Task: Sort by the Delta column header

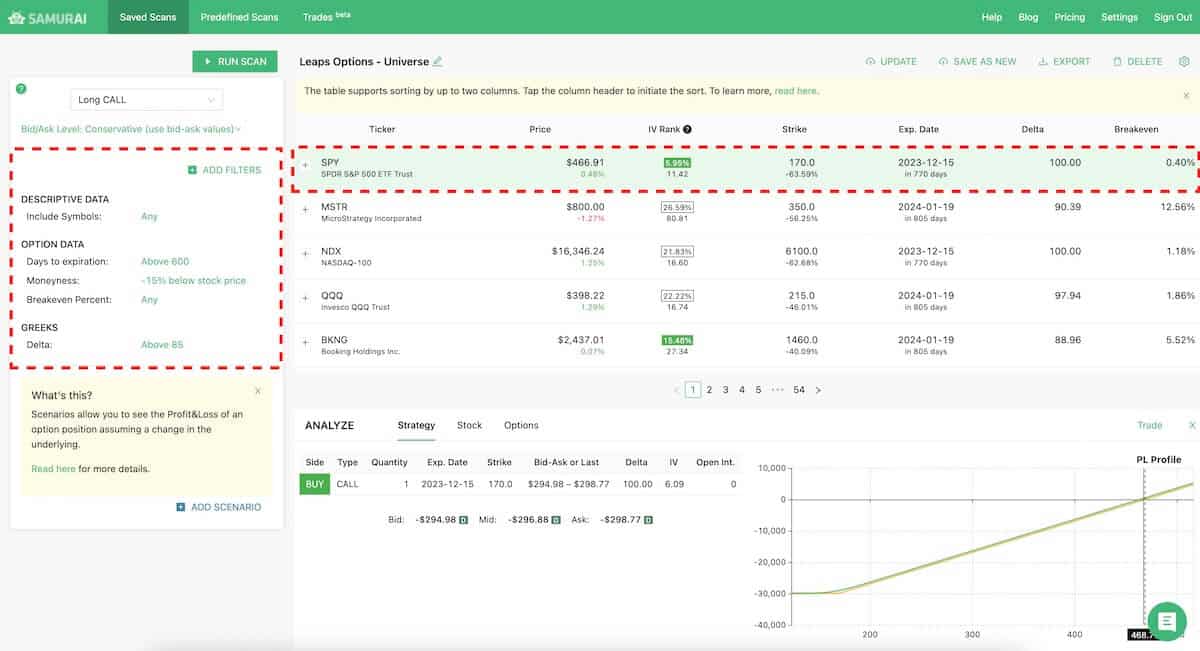Action: 1033,129
